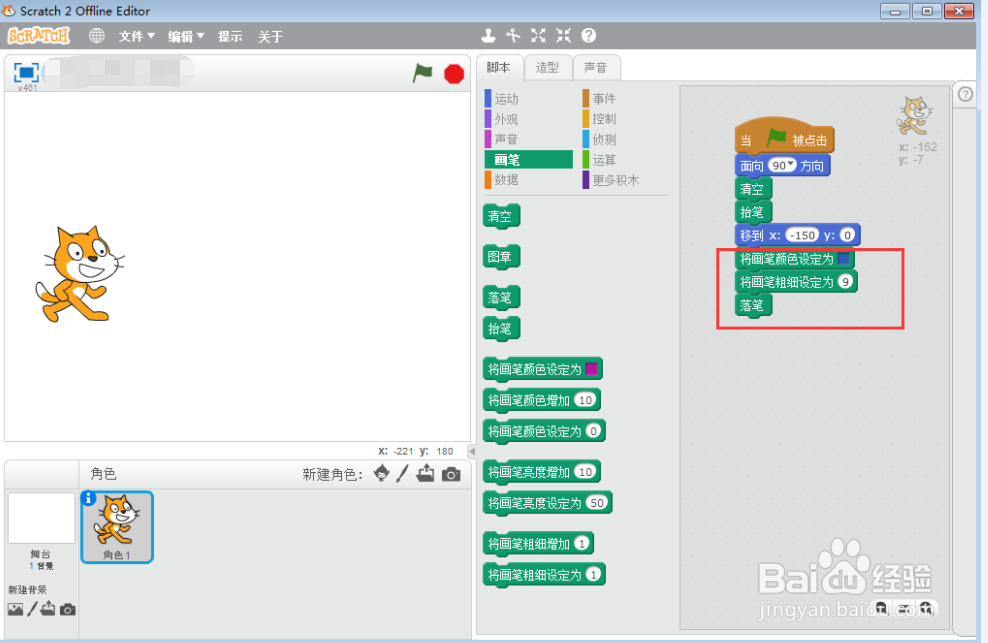
Task: Click the 抬笔 block in palette
Action: click(501, 328)
